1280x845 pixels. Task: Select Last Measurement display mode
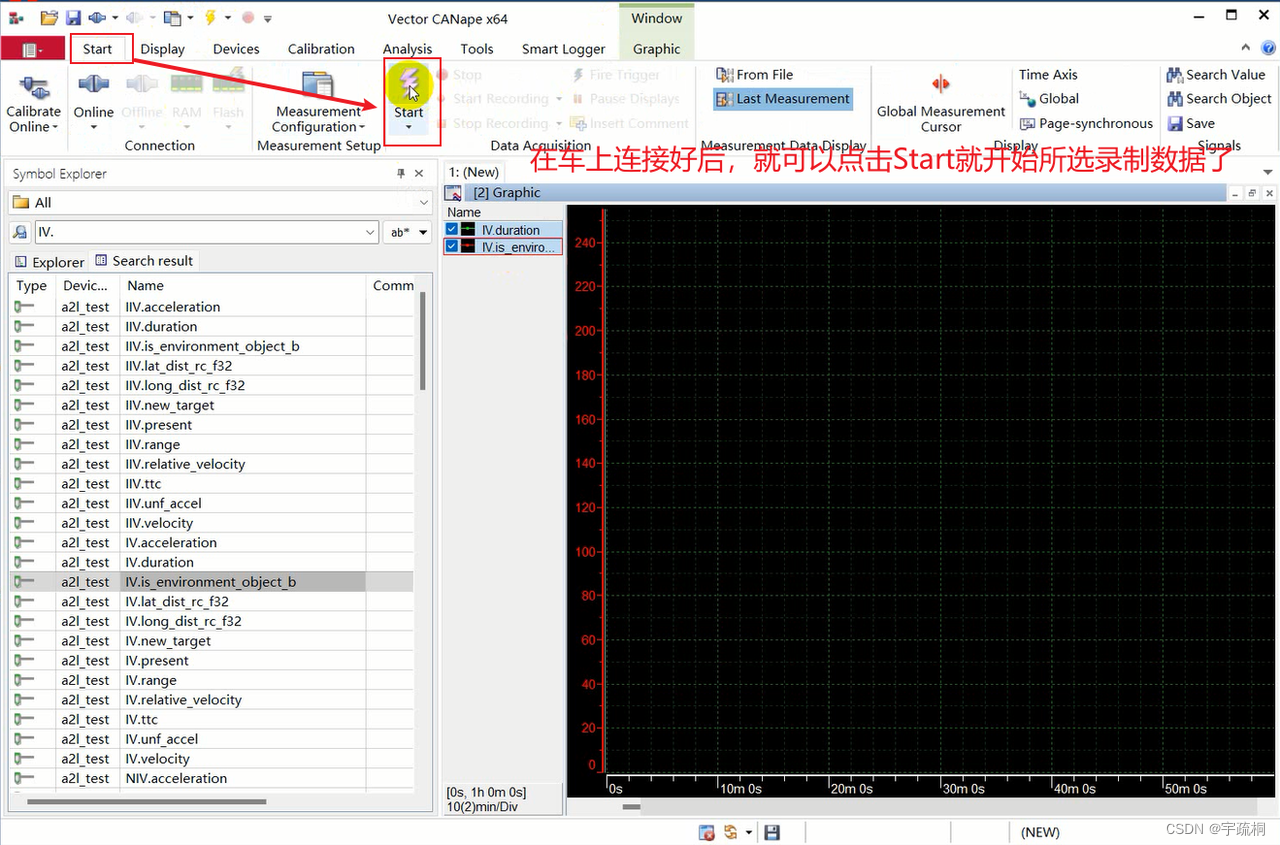coord(783,99)
